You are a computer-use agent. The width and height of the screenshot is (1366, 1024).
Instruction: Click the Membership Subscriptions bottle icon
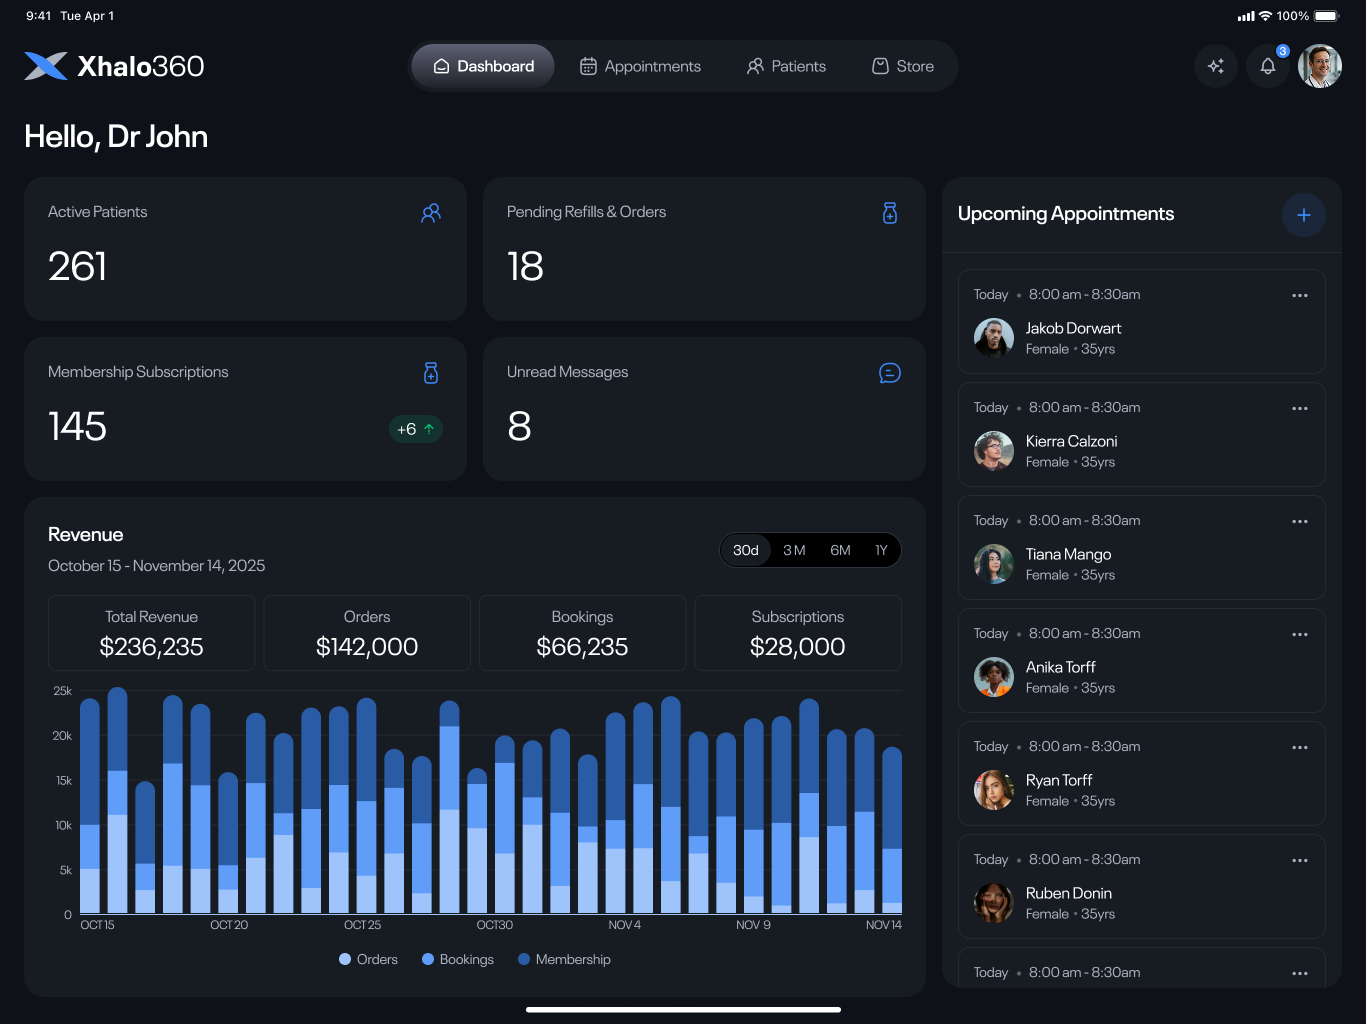click(431, 373)
